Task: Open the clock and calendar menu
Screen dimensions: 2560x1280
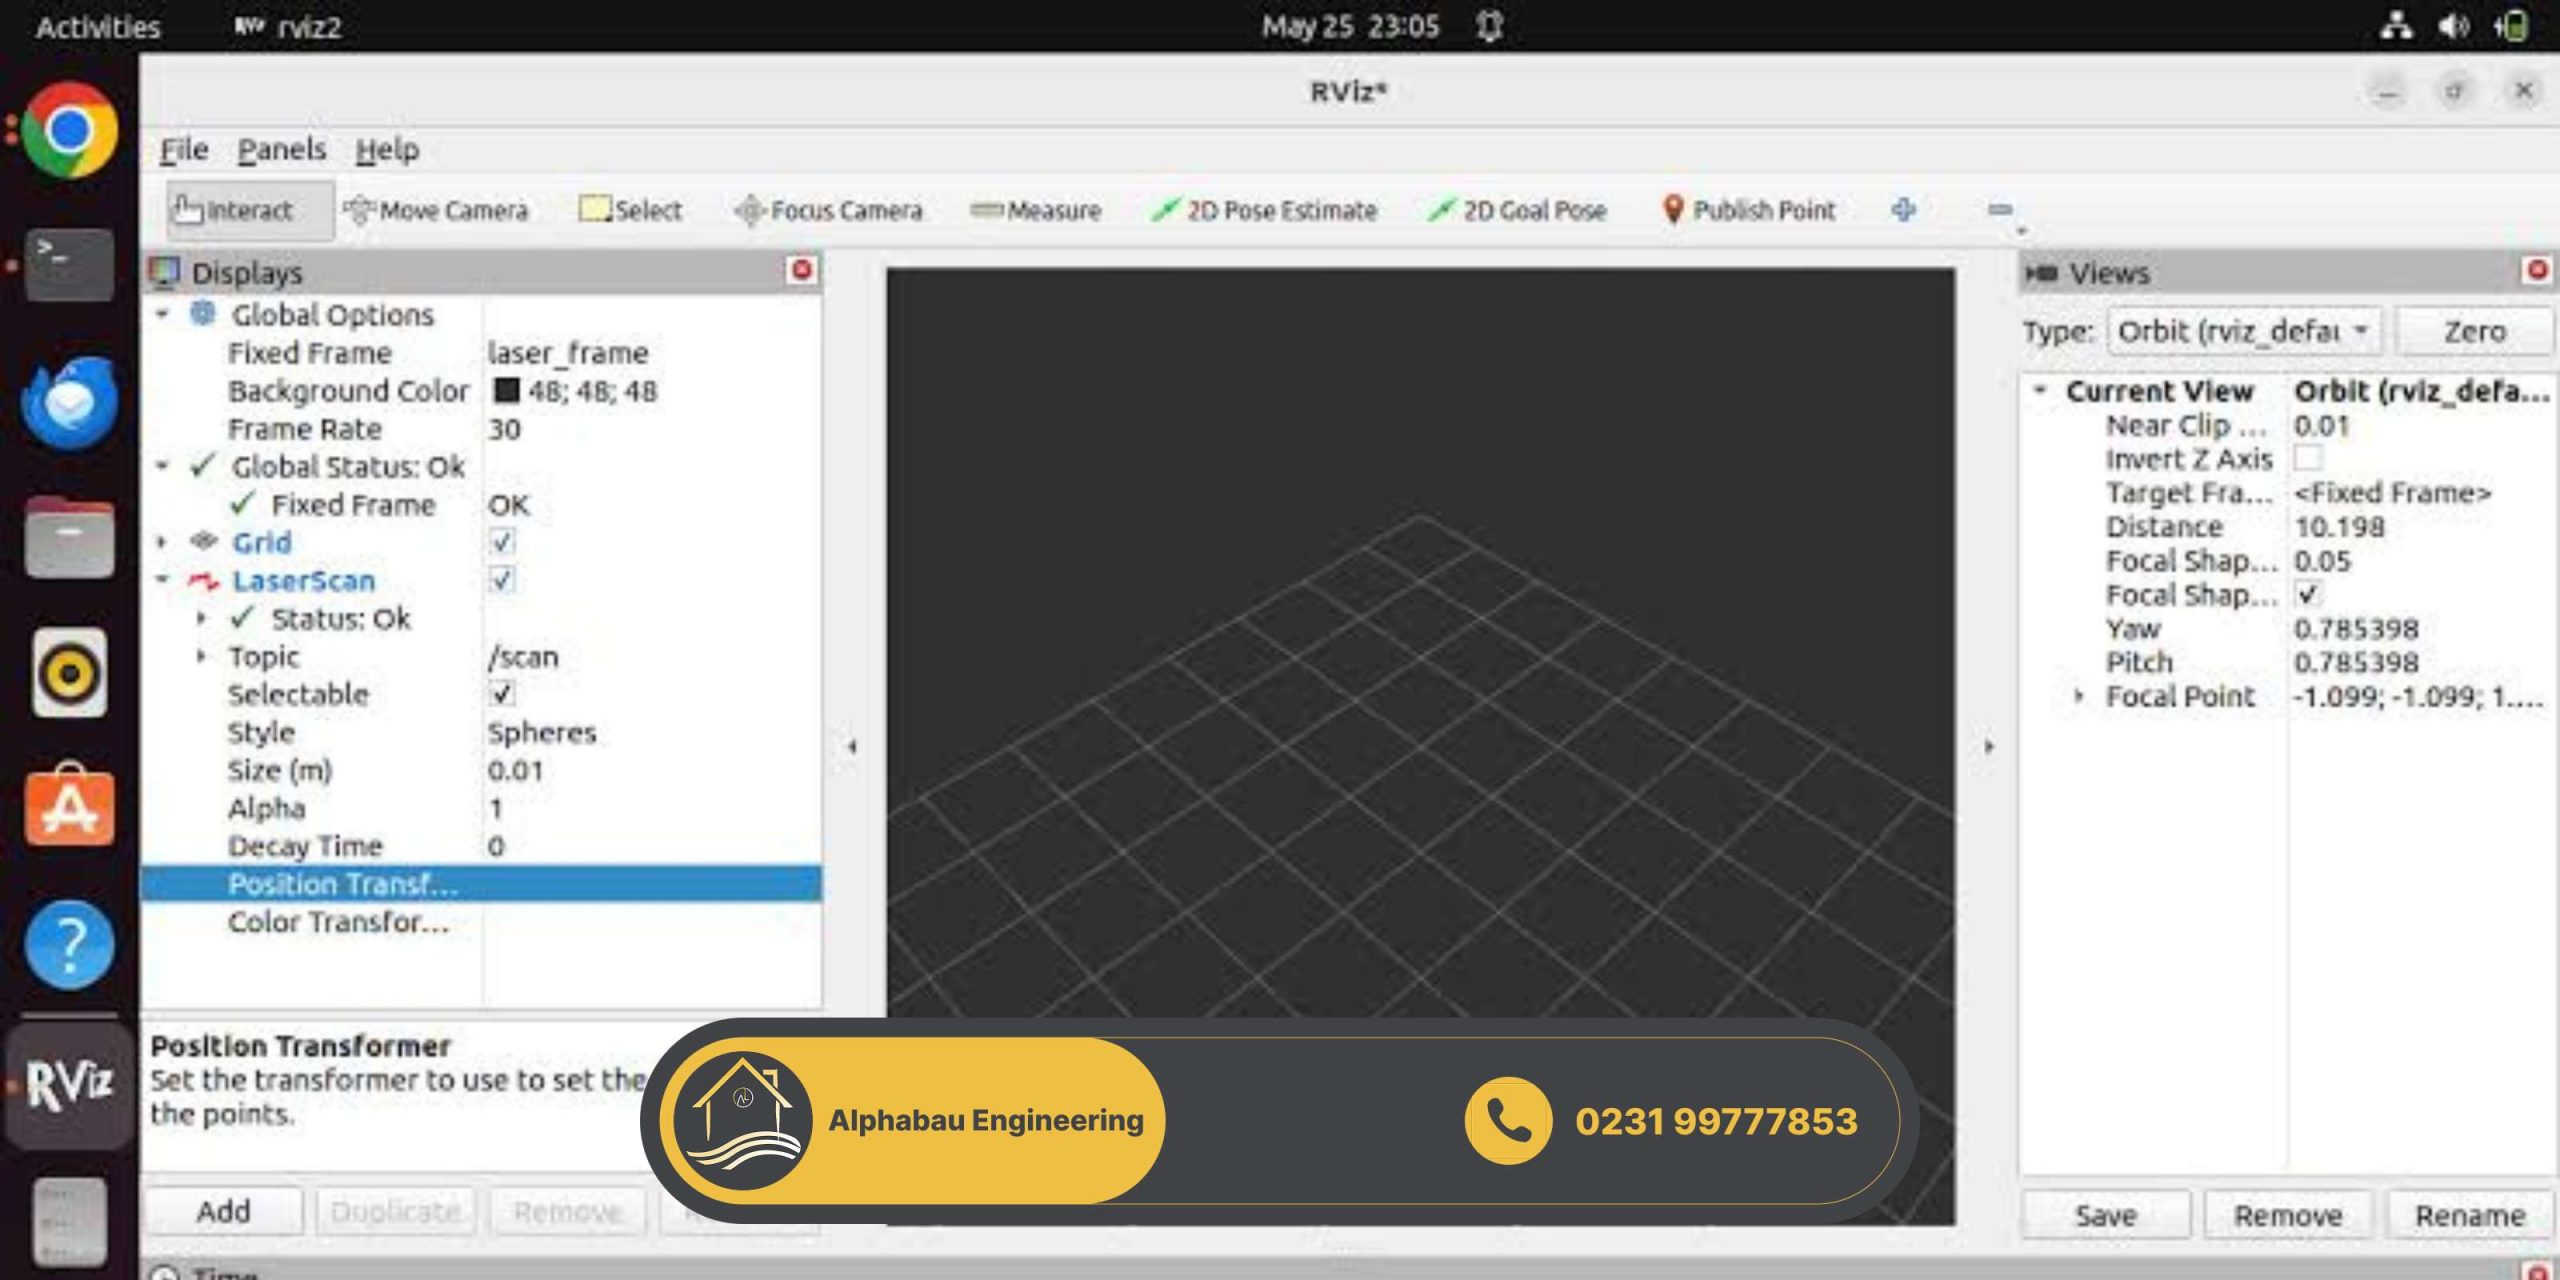Action: pos(1350,26)
